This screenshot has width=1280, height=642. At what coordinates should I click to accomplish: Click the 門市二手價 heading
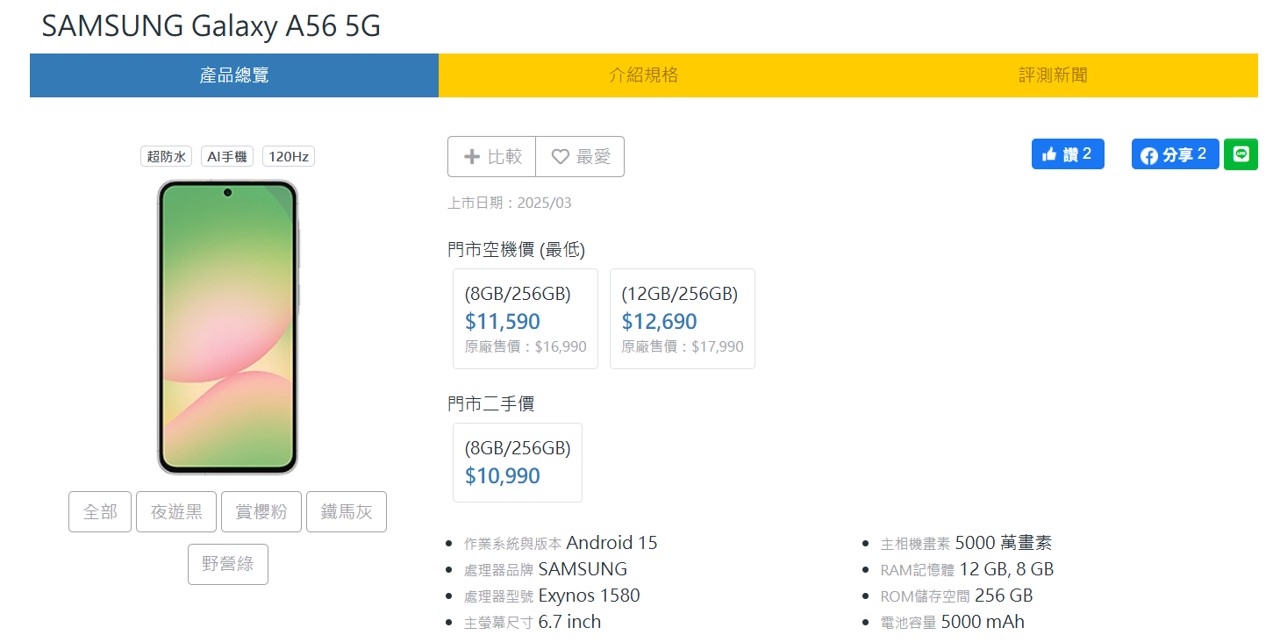tap(491, 404)
